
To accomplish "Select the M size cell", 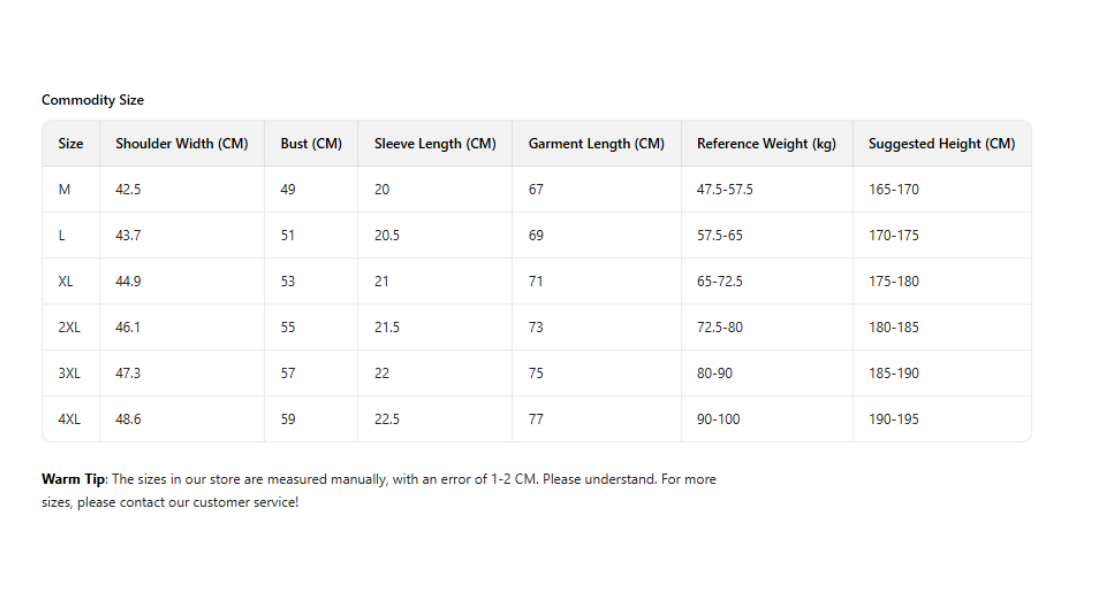I will coord(65,190).
